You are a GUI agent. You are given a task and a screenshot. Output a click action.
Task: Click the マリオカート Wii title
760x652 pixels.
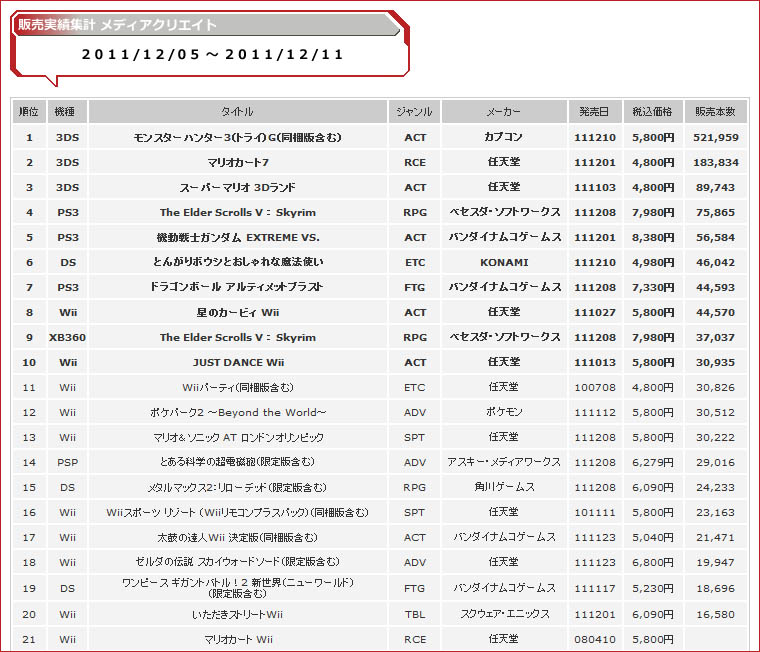point(238,639)
